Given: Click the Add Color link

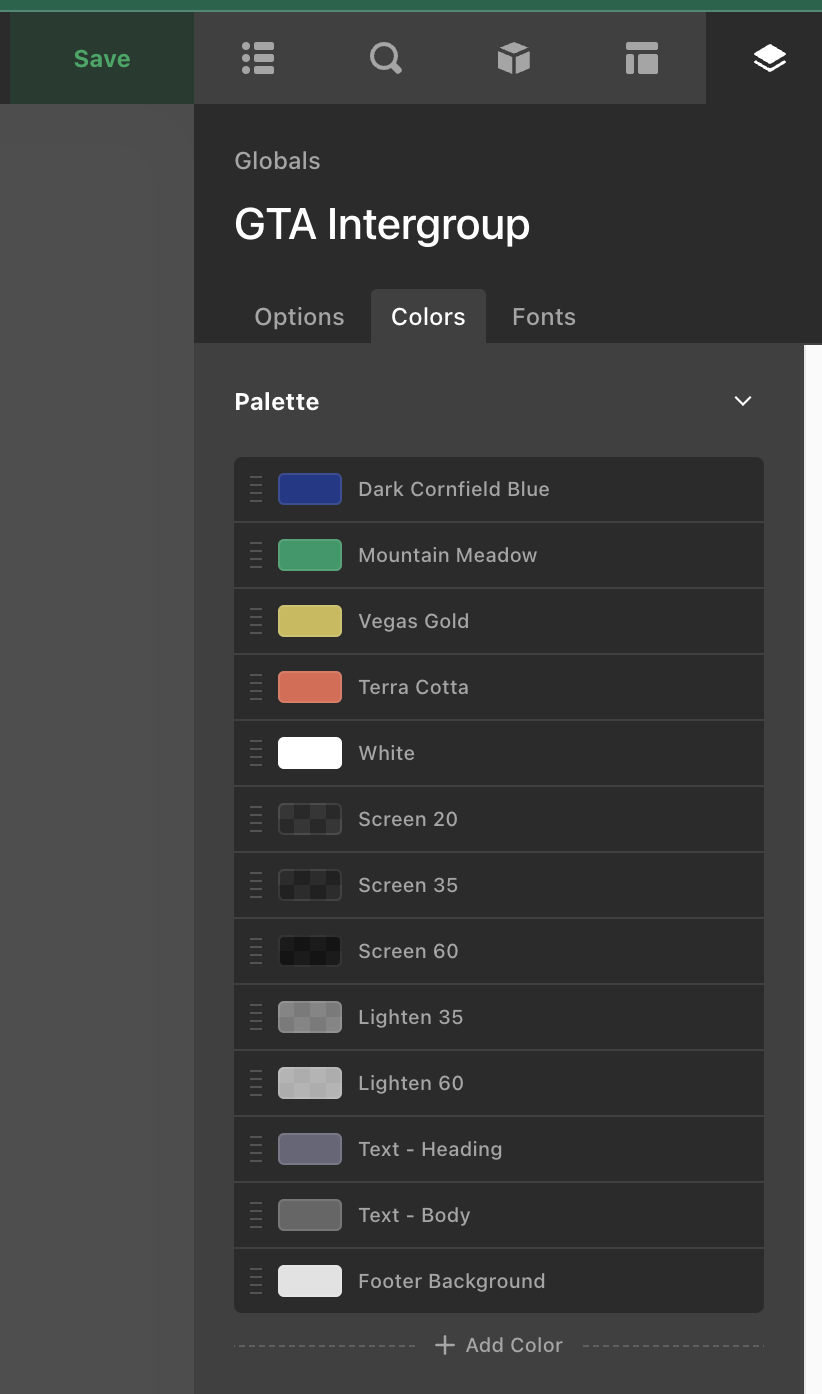Looking at the screenshot, I should pyautogui.click(x=499, y=1345).
